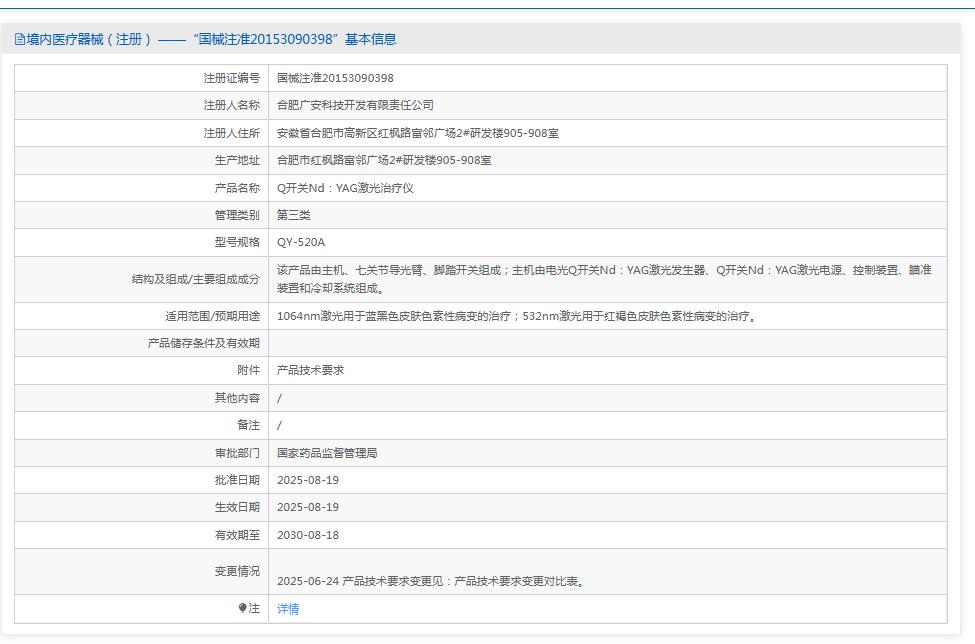The width and height of the screenshot is (975, 644).
Task: Select the 变更情况 label cell
Action: (142, 571)
